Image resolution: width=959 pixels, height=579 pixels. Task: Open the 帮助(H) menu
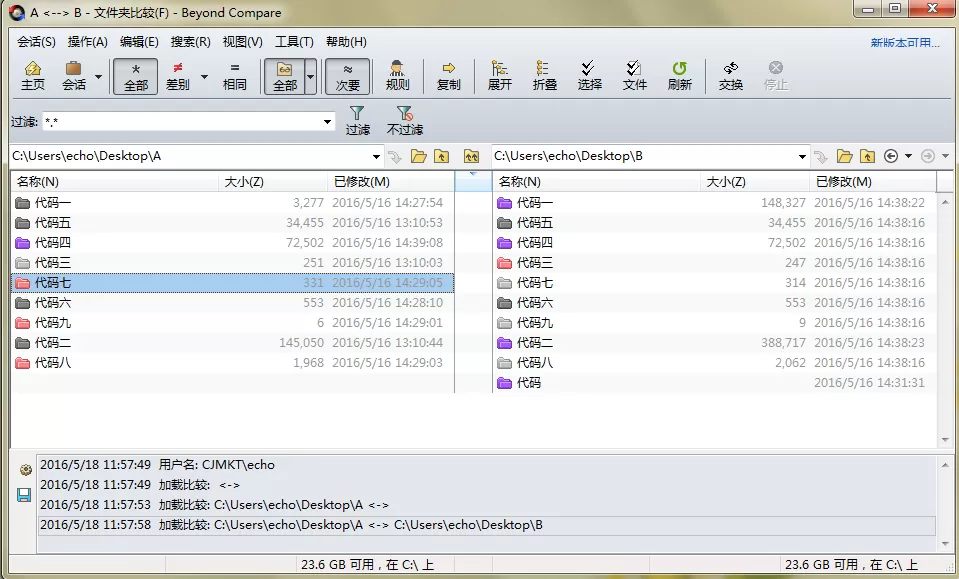(x=346, y=42)
